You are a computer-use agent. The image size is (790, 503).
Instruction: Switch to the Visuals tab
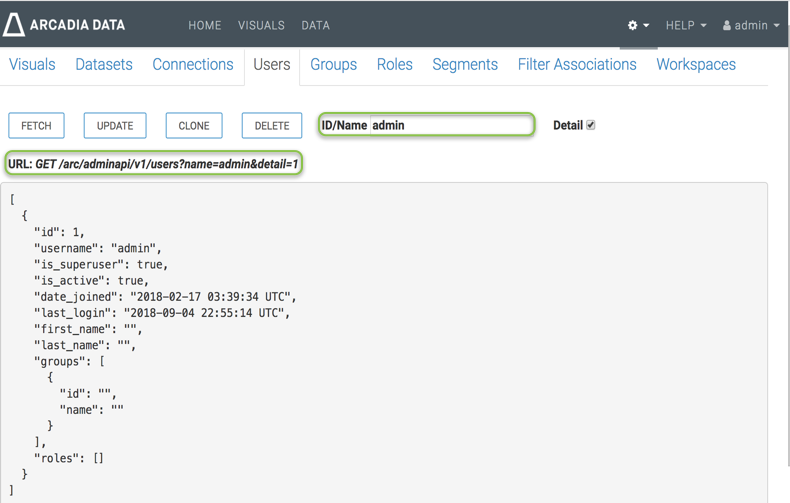pyautogui.click(x=32, y=64)
